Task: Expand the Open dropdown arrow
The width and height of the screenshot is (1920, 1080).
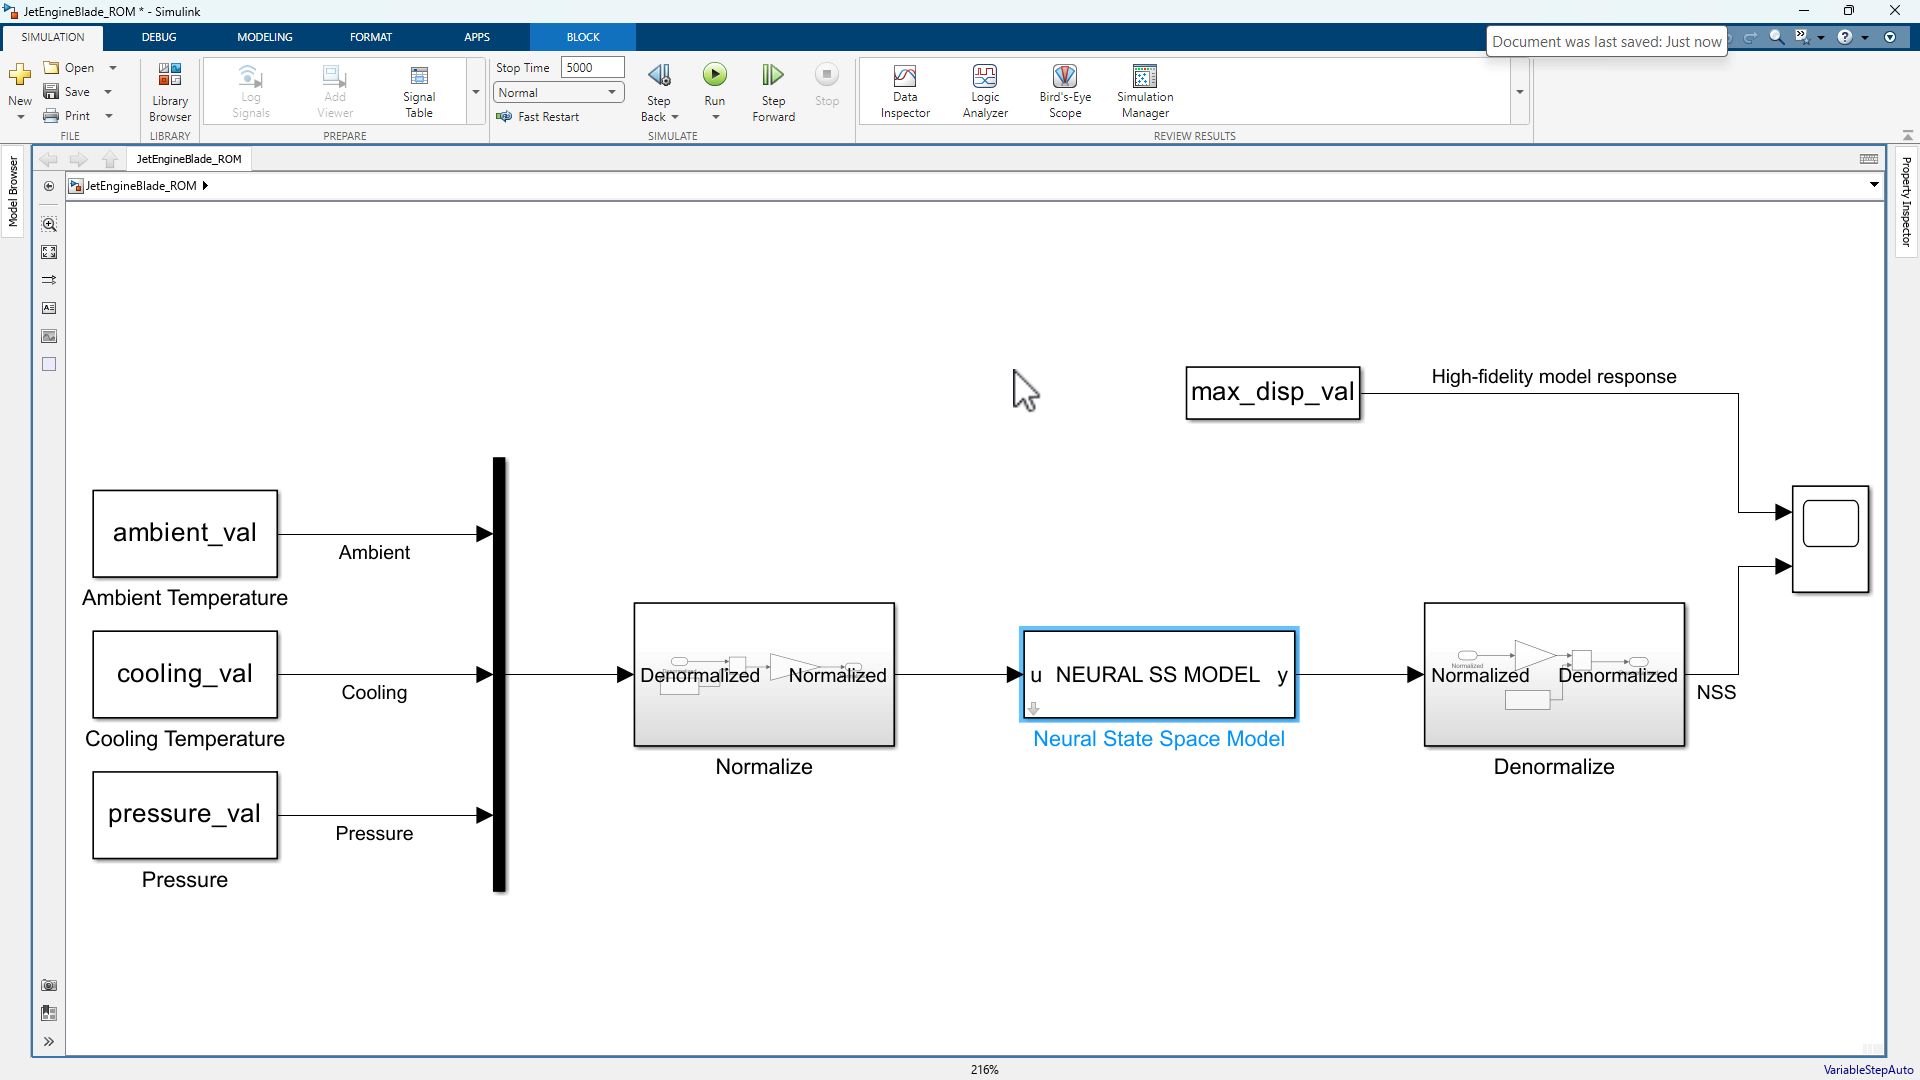Action: [x=113, y=68]
